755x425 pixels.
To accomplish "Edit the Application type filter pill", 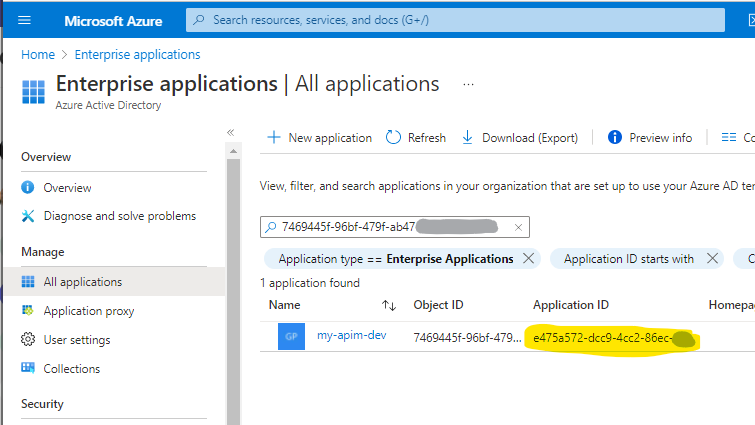I will pyautogui.click(x=395, y=259).
